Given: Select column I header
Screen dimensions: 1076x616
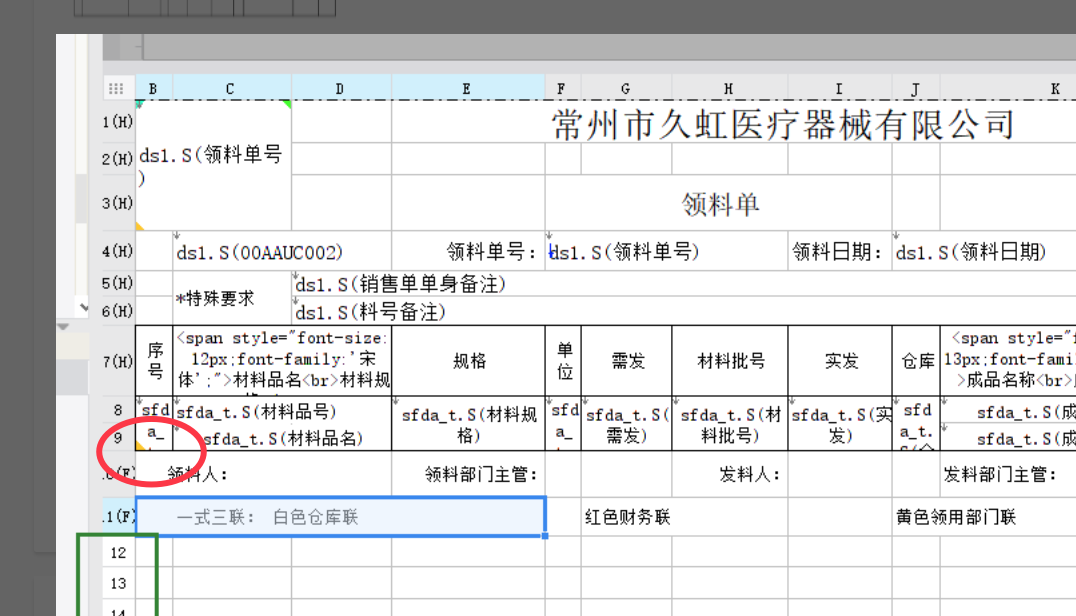Looking at the screenshot, I should click(839, 88).
